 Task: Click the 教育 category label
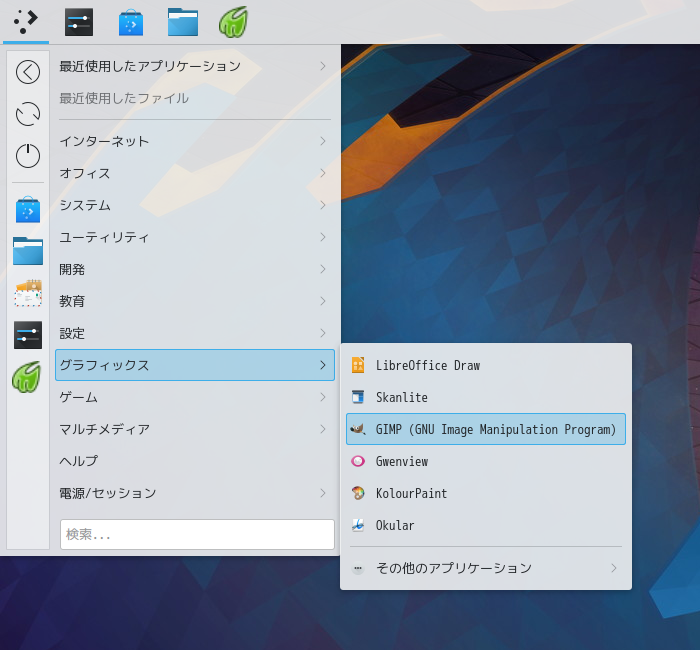(72, 301)
